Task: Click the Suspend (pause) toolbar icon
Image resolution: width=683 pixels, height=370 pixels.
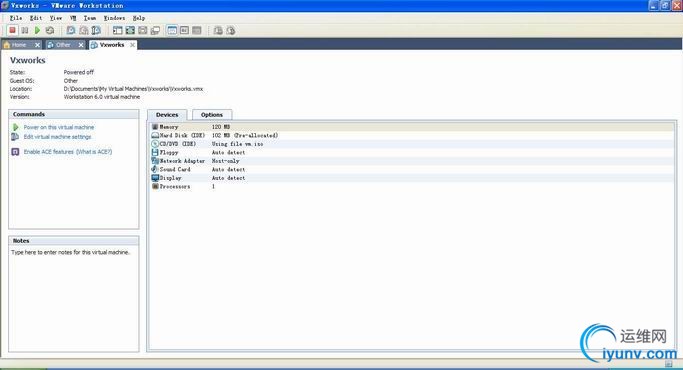Action: click(25, 30)
